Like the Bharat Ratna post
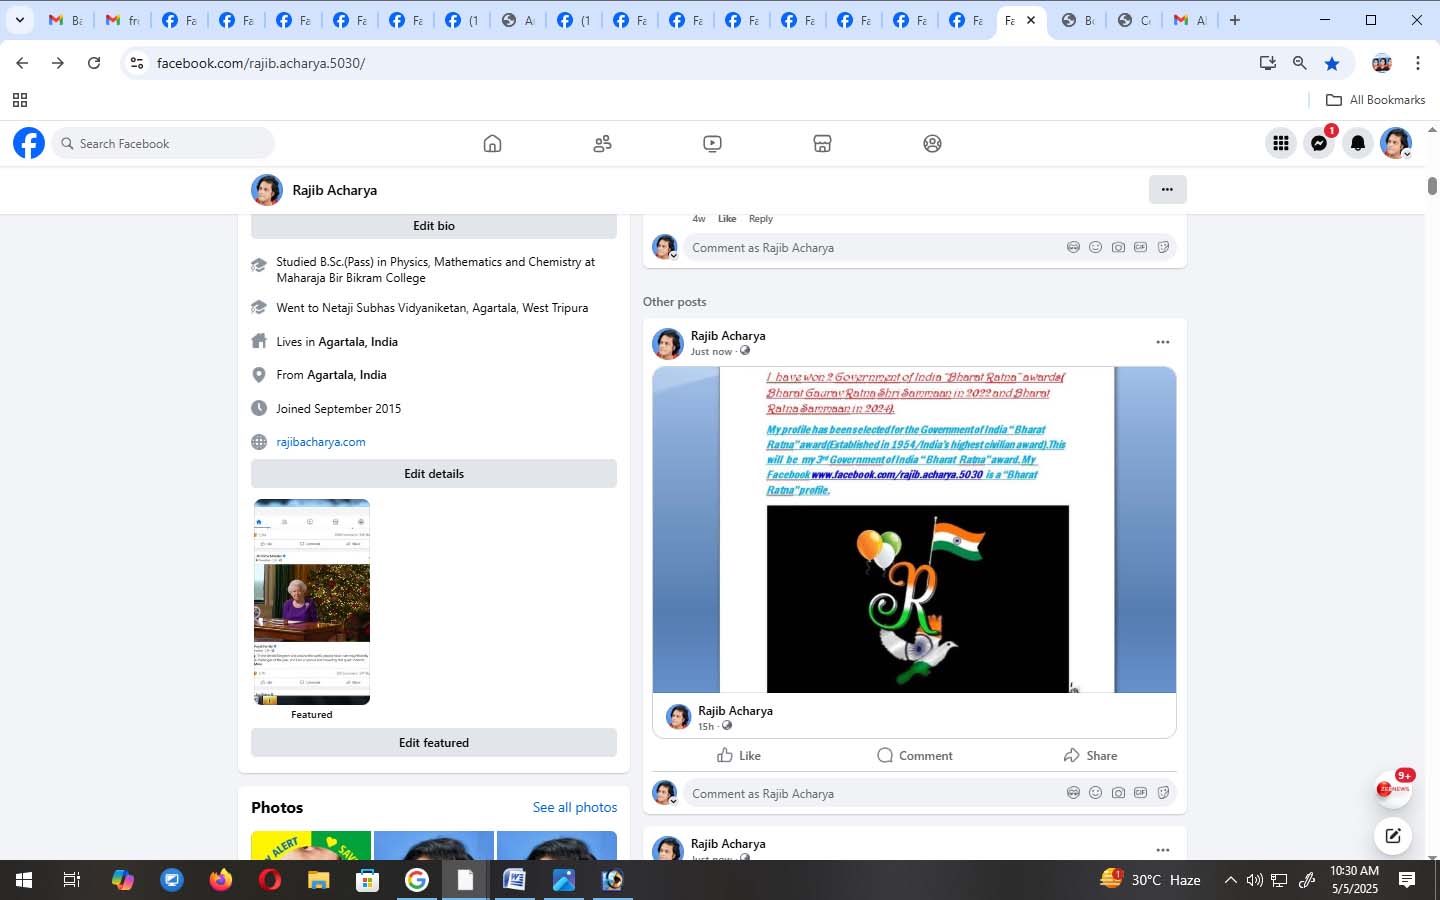The width and height of the screenshot is (1440, 900). [739, 755]
